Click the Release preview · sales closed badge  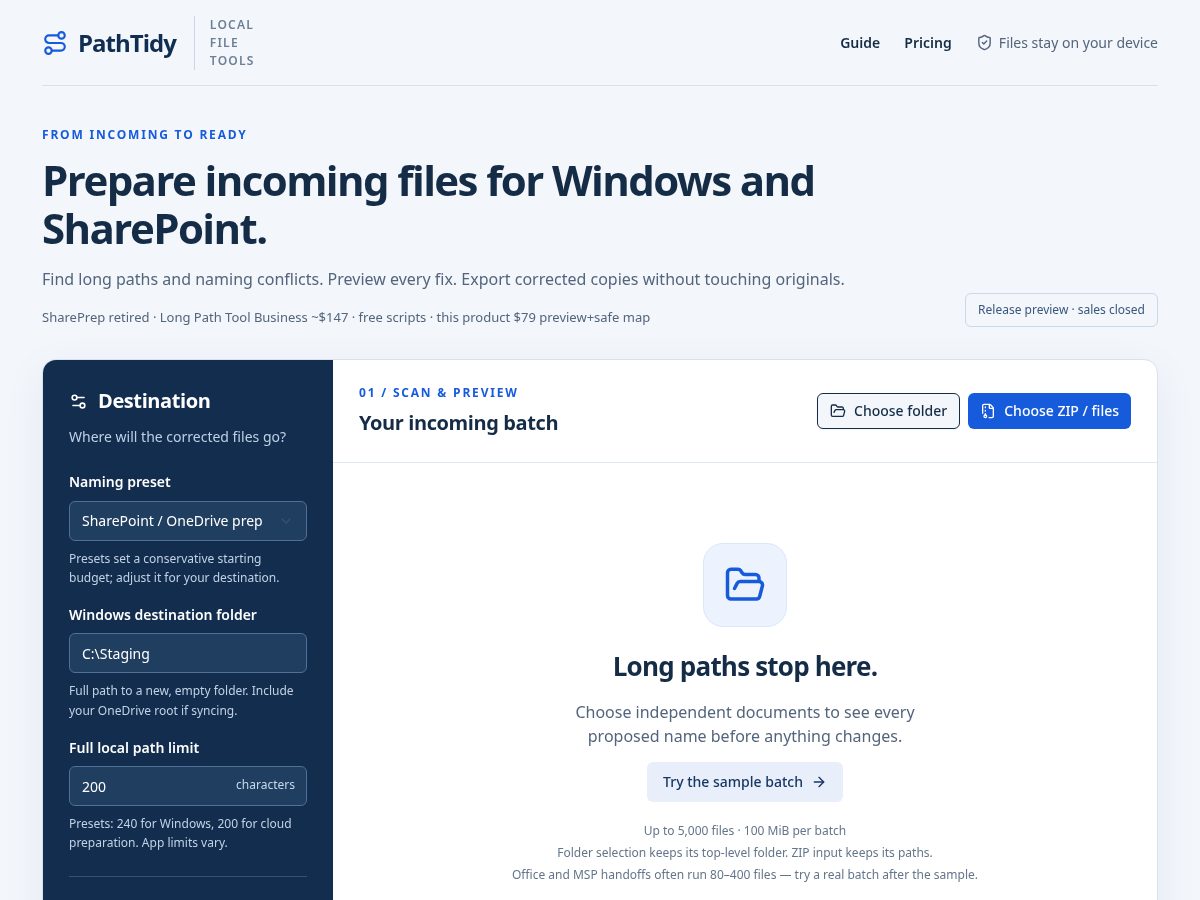[1061, 310]
